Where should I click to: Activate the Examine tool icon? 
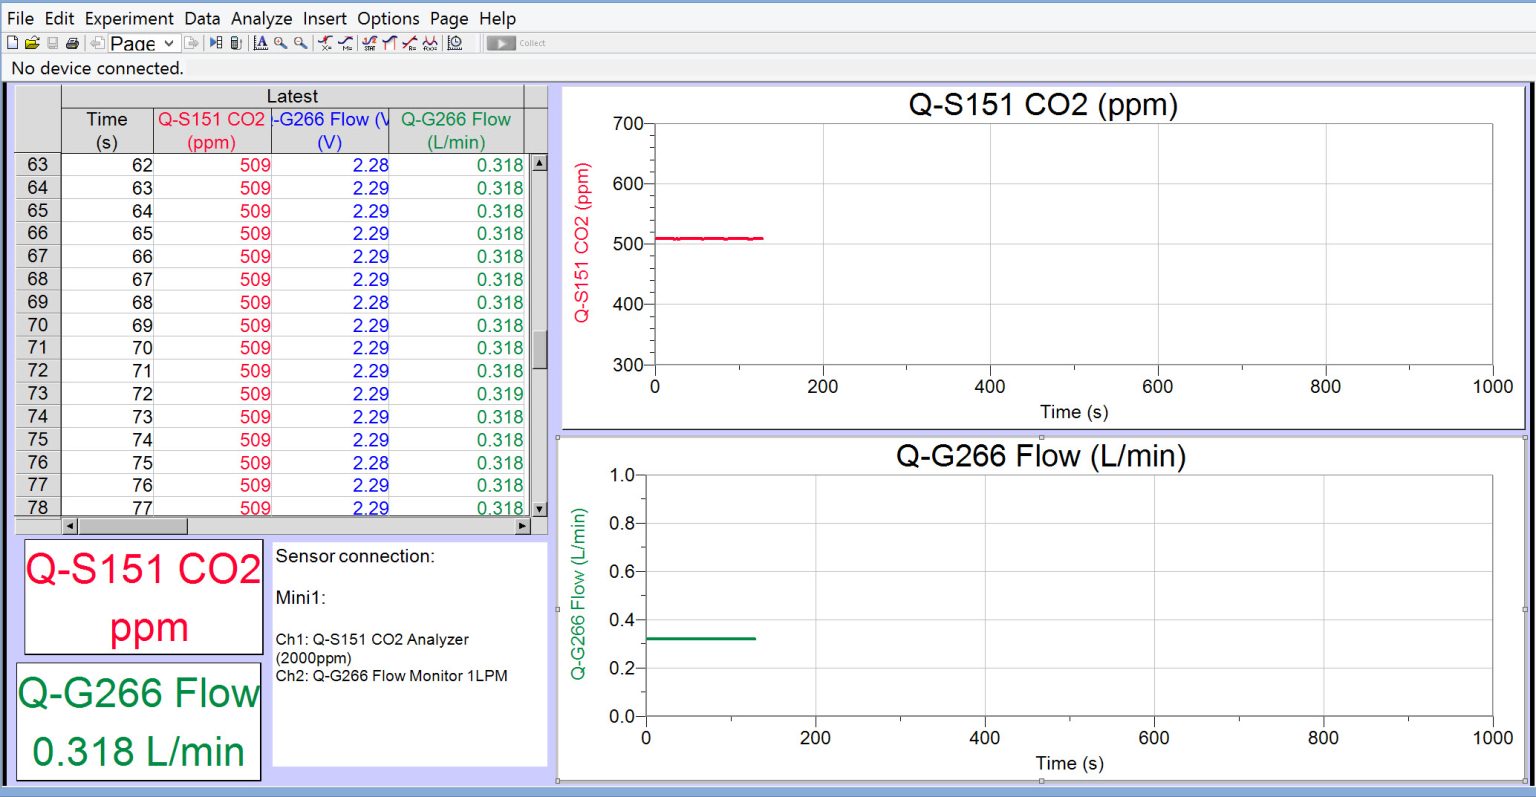(x=325, y=43)
